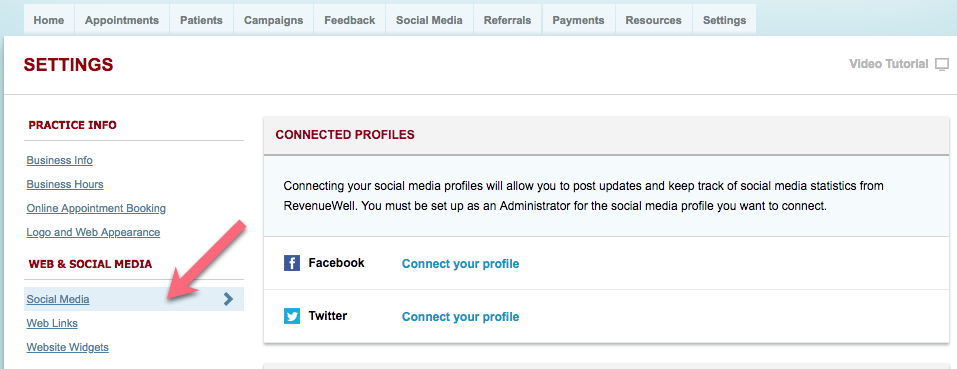Open the Social Media top navigation tab

coord(429,20)
